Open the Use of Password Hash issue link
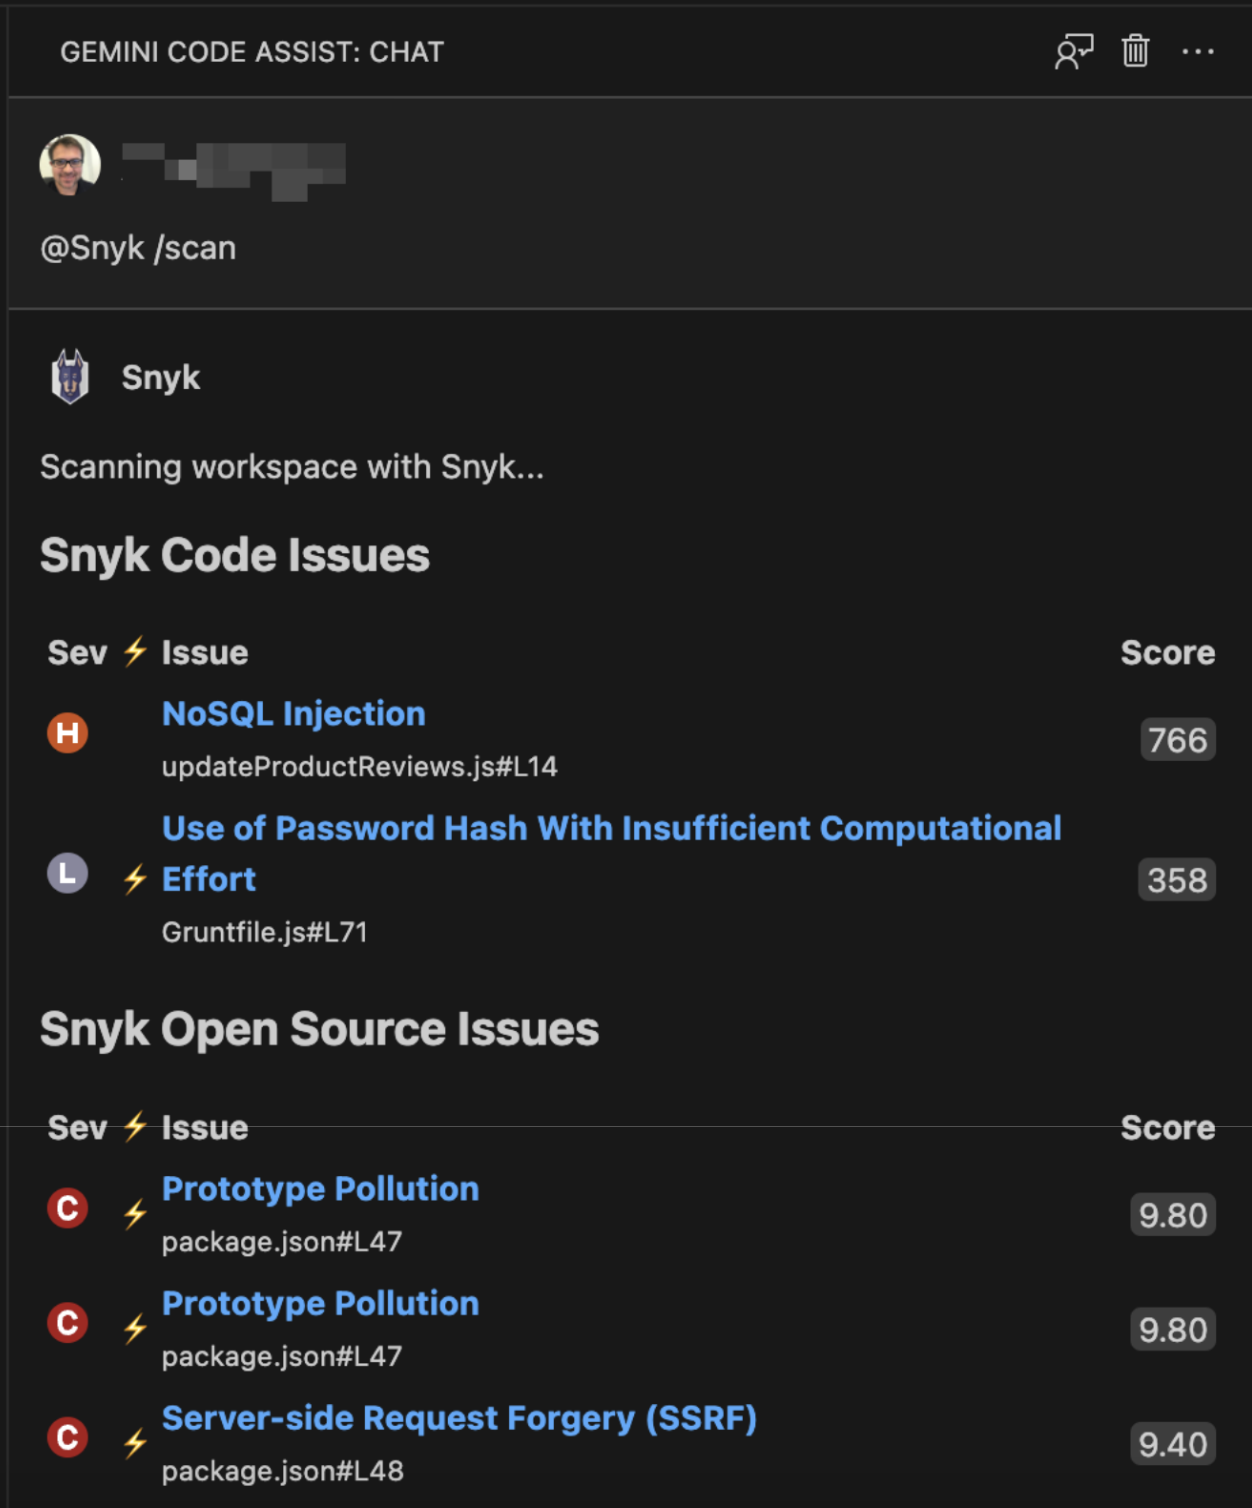The width and height of the screenshot is (1252, 1508). (612, 853)
